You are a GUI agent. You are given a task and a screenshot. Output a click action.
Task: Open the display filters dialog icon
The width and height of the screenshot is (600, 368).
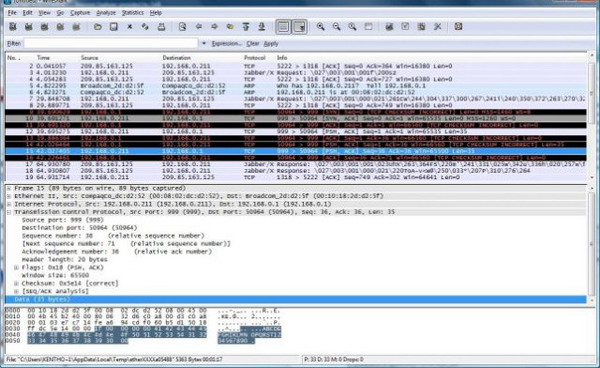pyautogui.click(x=405, y=27)
